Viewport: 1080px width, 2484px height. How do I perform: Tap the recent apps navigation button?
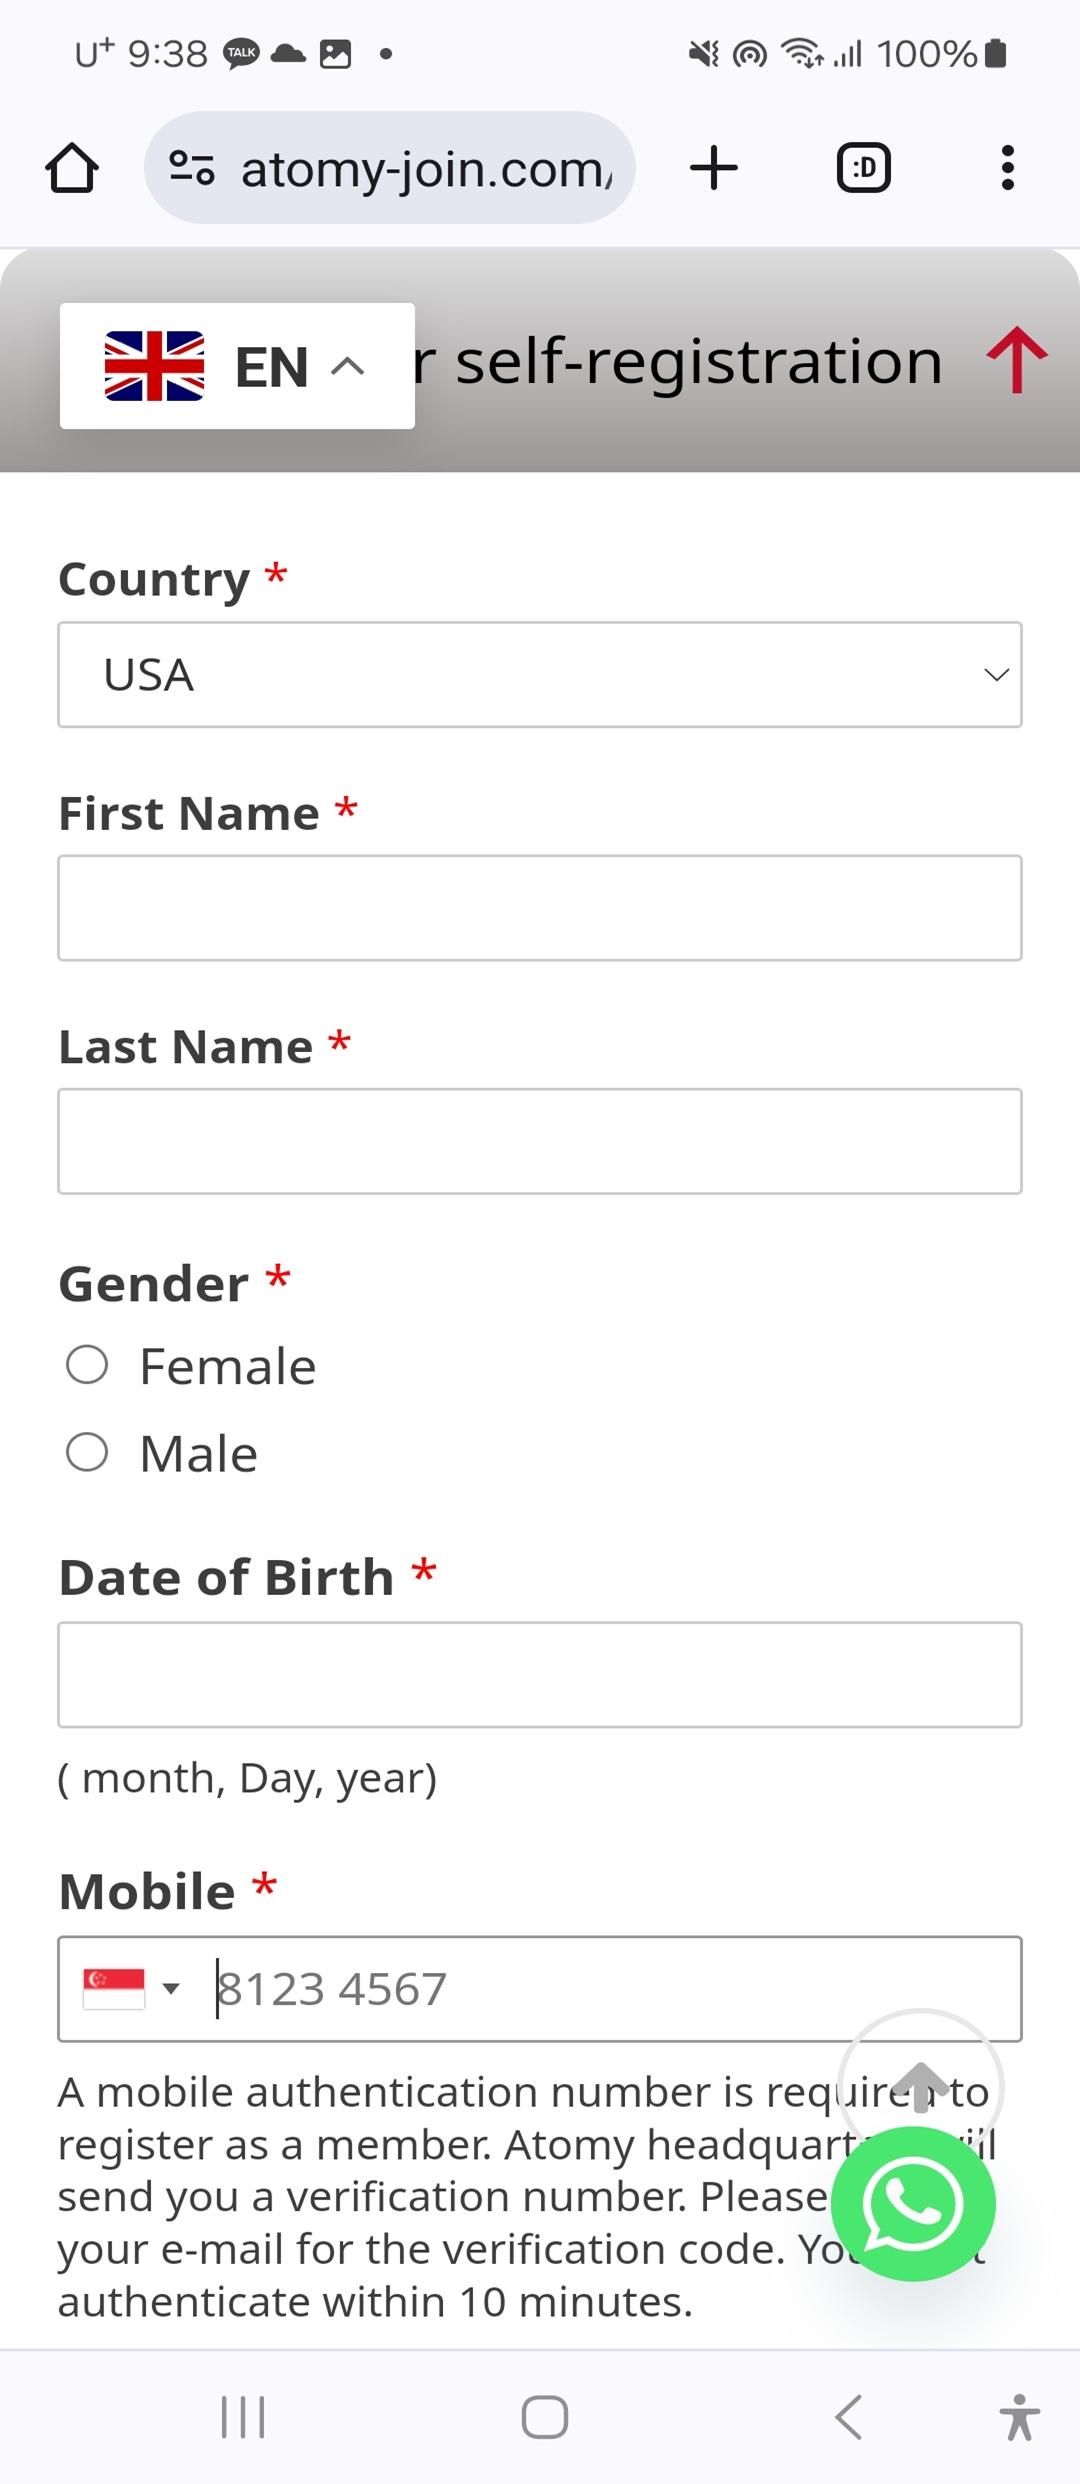(x=243, y=2418)
